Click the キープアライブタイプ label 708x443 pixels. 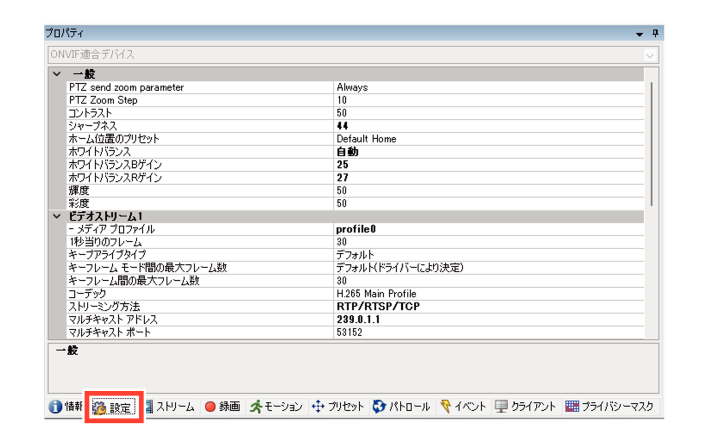[107, 255]
